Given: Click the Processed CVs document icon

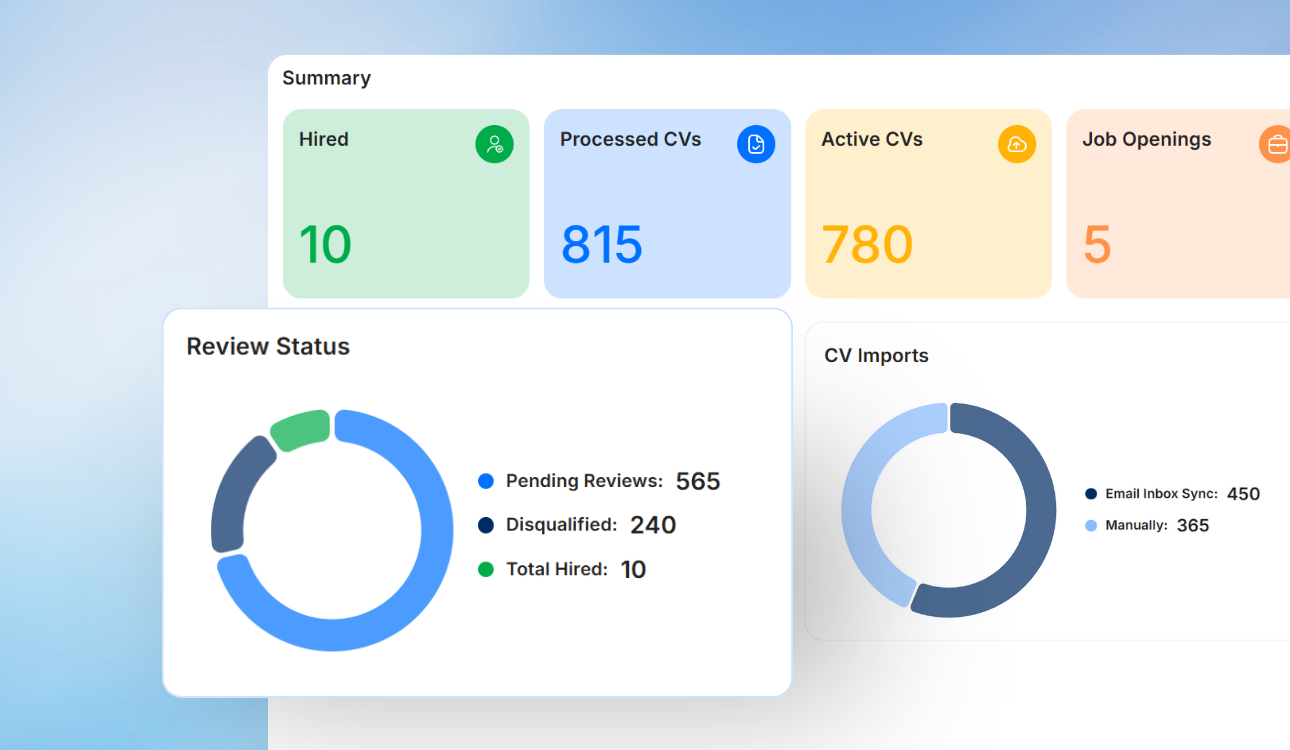Looking at the screenshot, I should click(x=756, y=144).
